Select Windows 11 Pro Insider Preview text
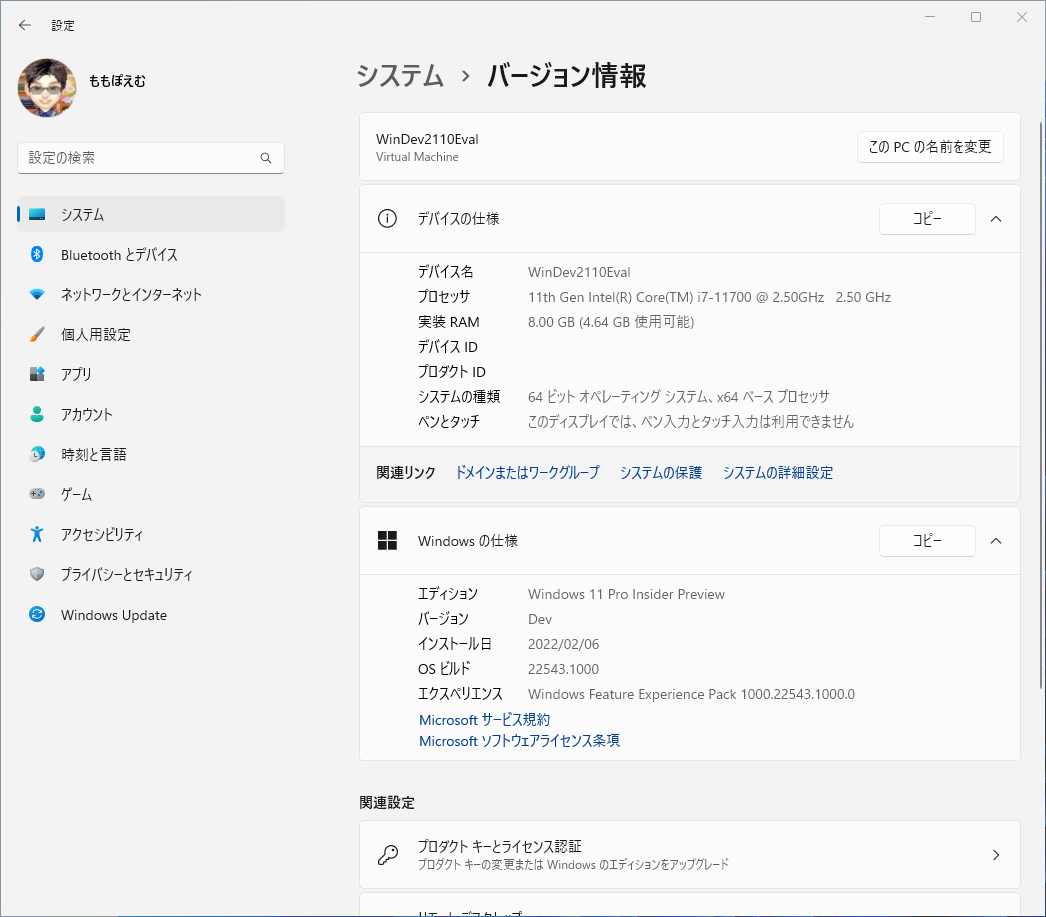Image resolution: width=1046 pixels, height=917 pixels. point(626,594)
